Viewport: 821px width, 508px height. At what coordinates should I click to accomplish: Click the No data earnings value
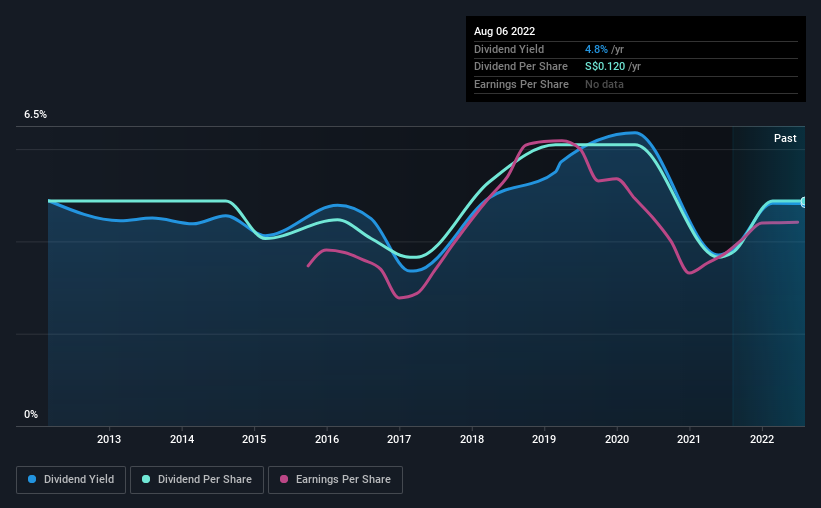pos(604,84)
